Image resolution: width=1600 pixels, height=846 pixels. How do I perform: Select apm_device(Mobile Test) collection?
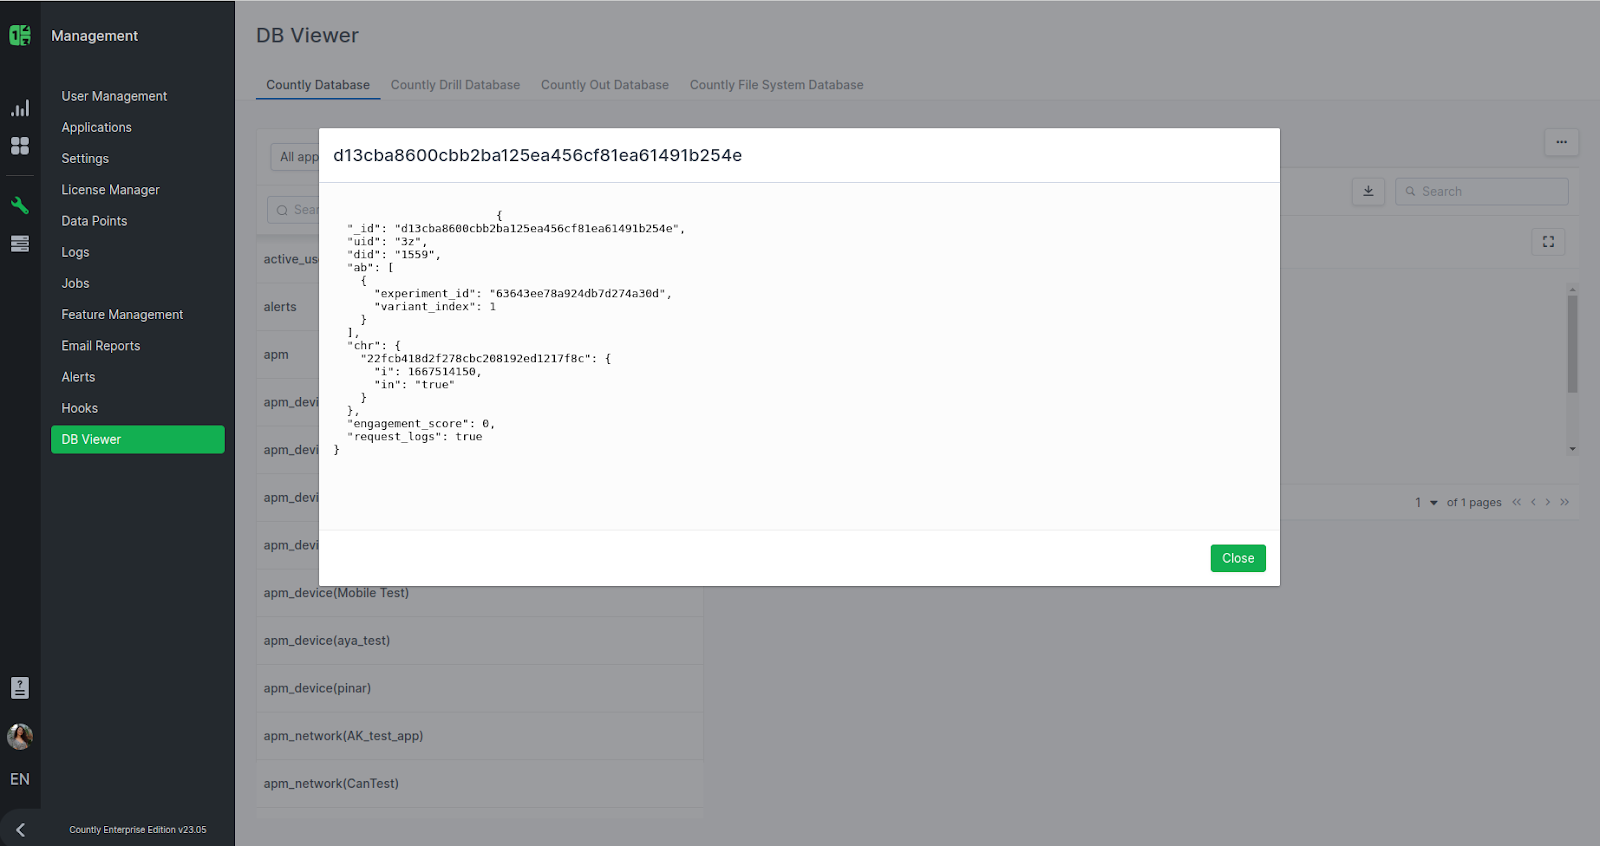coord(480,593)
